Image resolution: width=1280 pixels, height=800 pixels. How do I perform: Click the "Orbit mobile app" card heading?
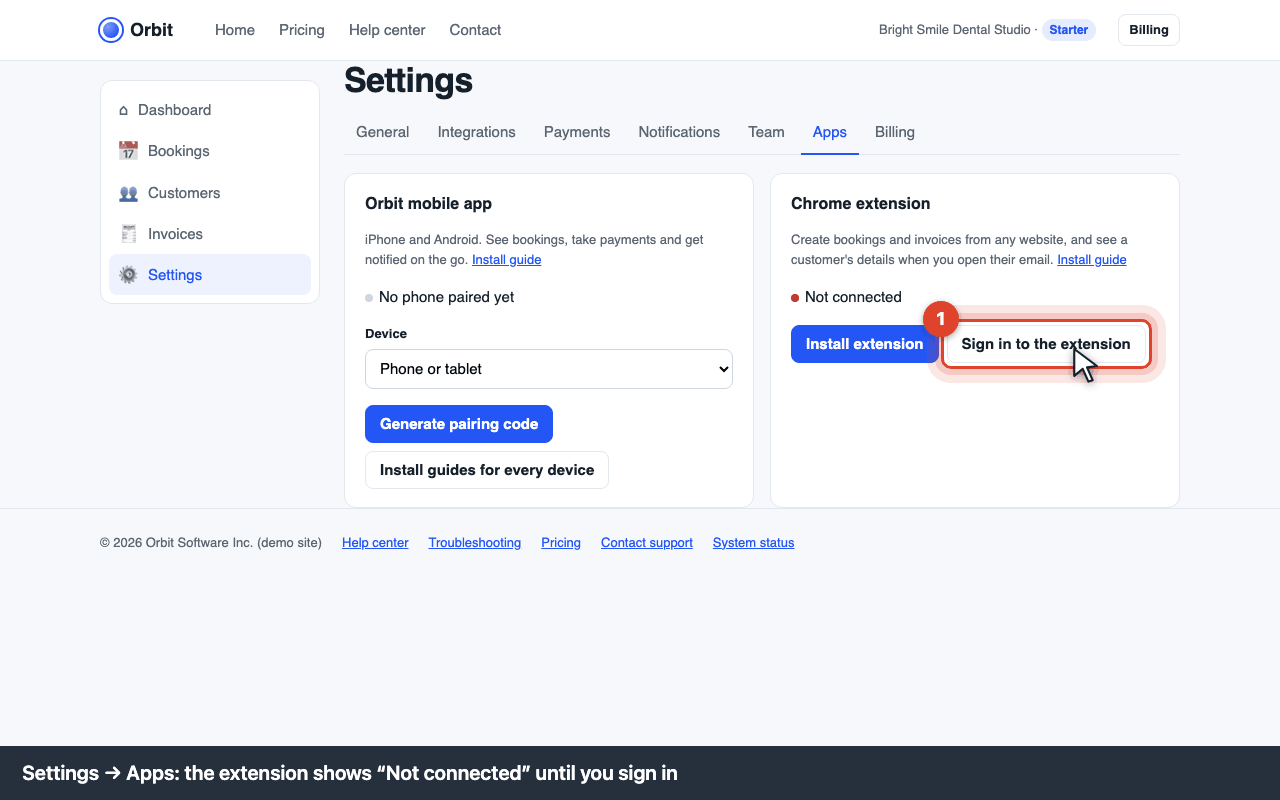[428, 203]
